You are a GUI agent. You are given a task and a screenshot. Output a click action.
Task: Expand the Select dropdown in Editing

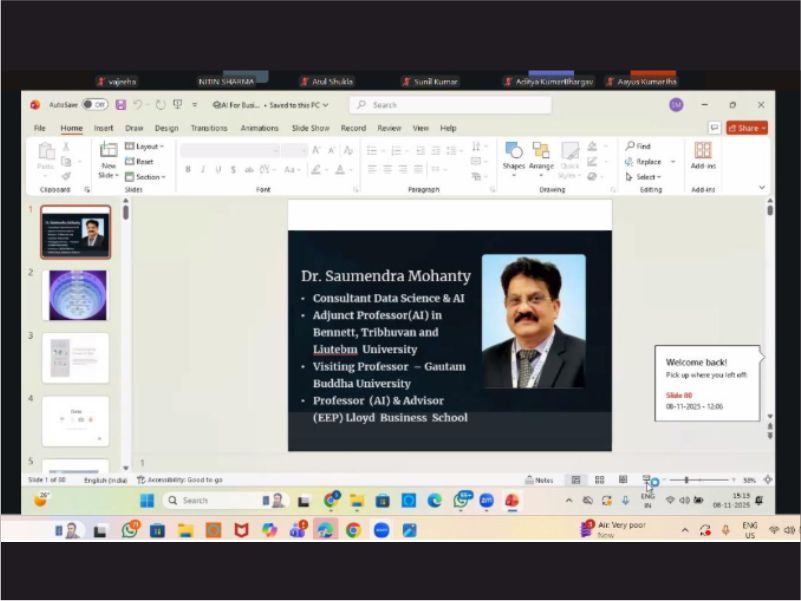click(643, 176)
